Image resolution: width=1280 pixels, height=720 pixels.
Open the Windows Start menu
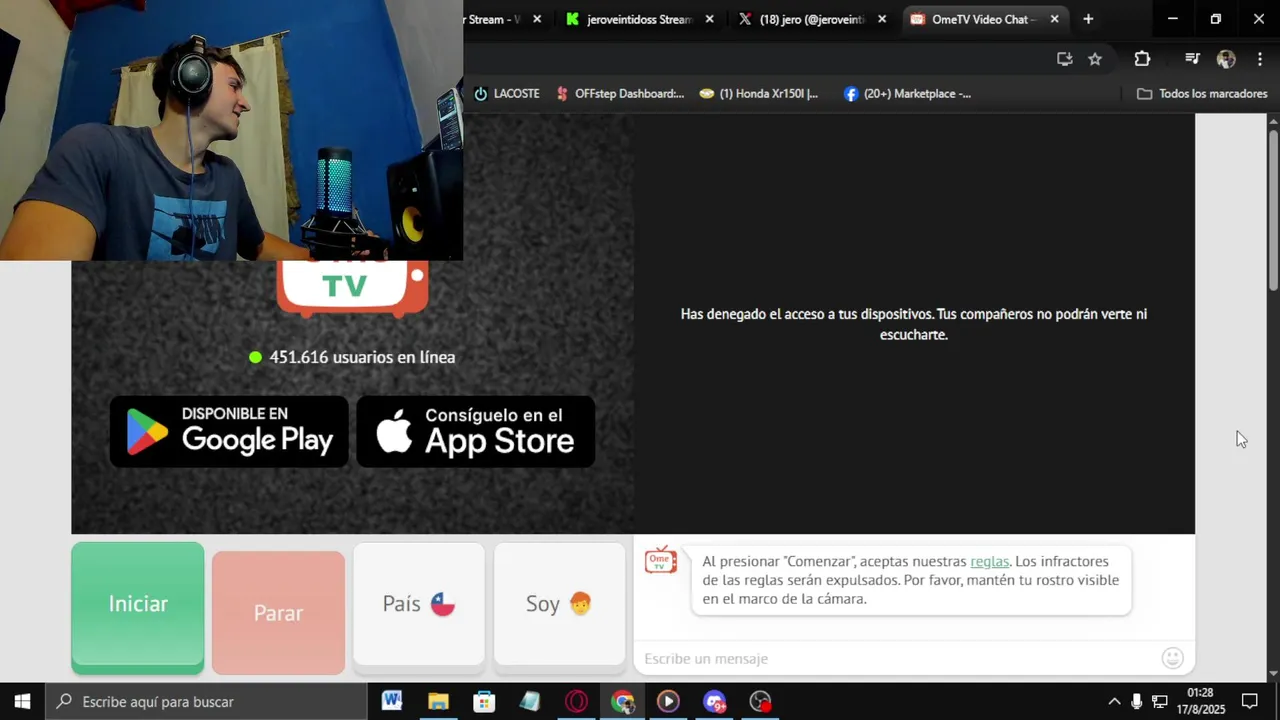point(23,702)
